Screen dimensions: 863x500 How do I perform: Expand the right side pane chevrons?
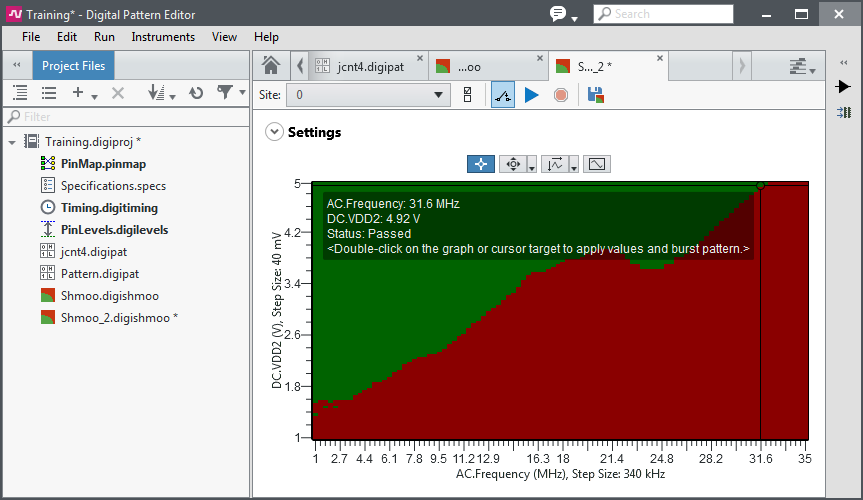click(x=844, y=63)
